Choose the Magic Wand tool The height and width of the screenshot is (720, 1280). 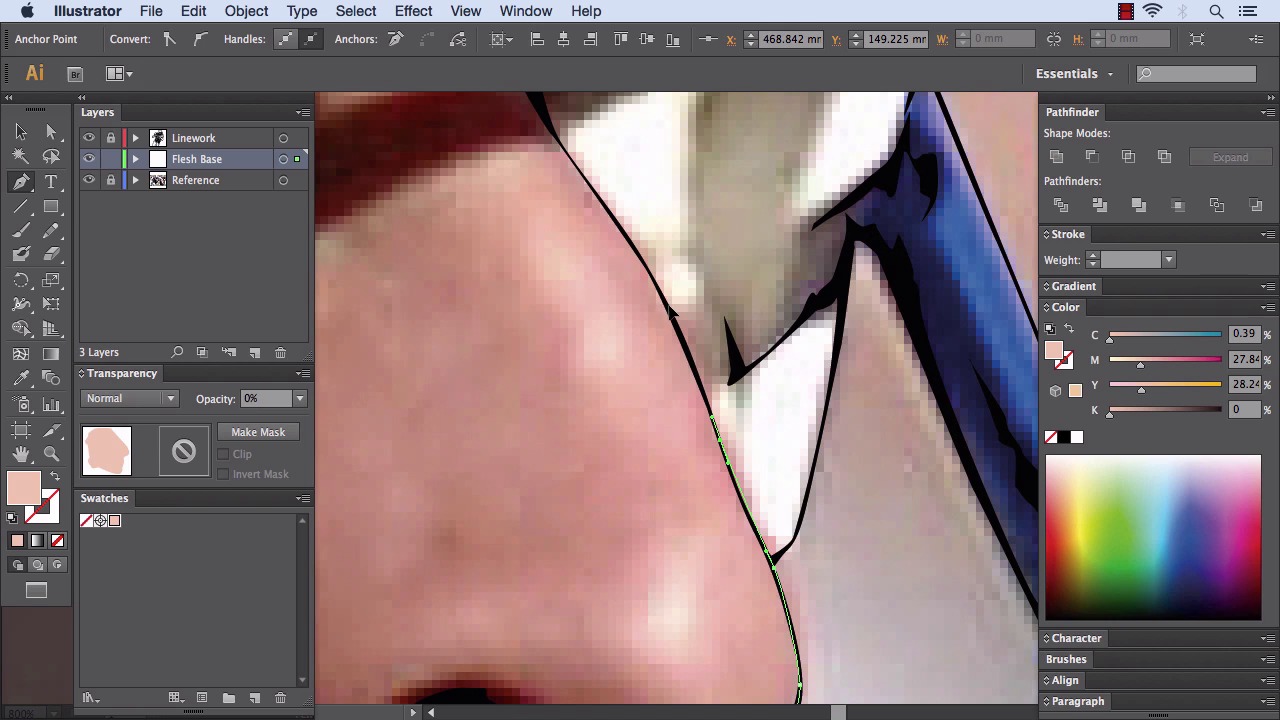point(21,157)
